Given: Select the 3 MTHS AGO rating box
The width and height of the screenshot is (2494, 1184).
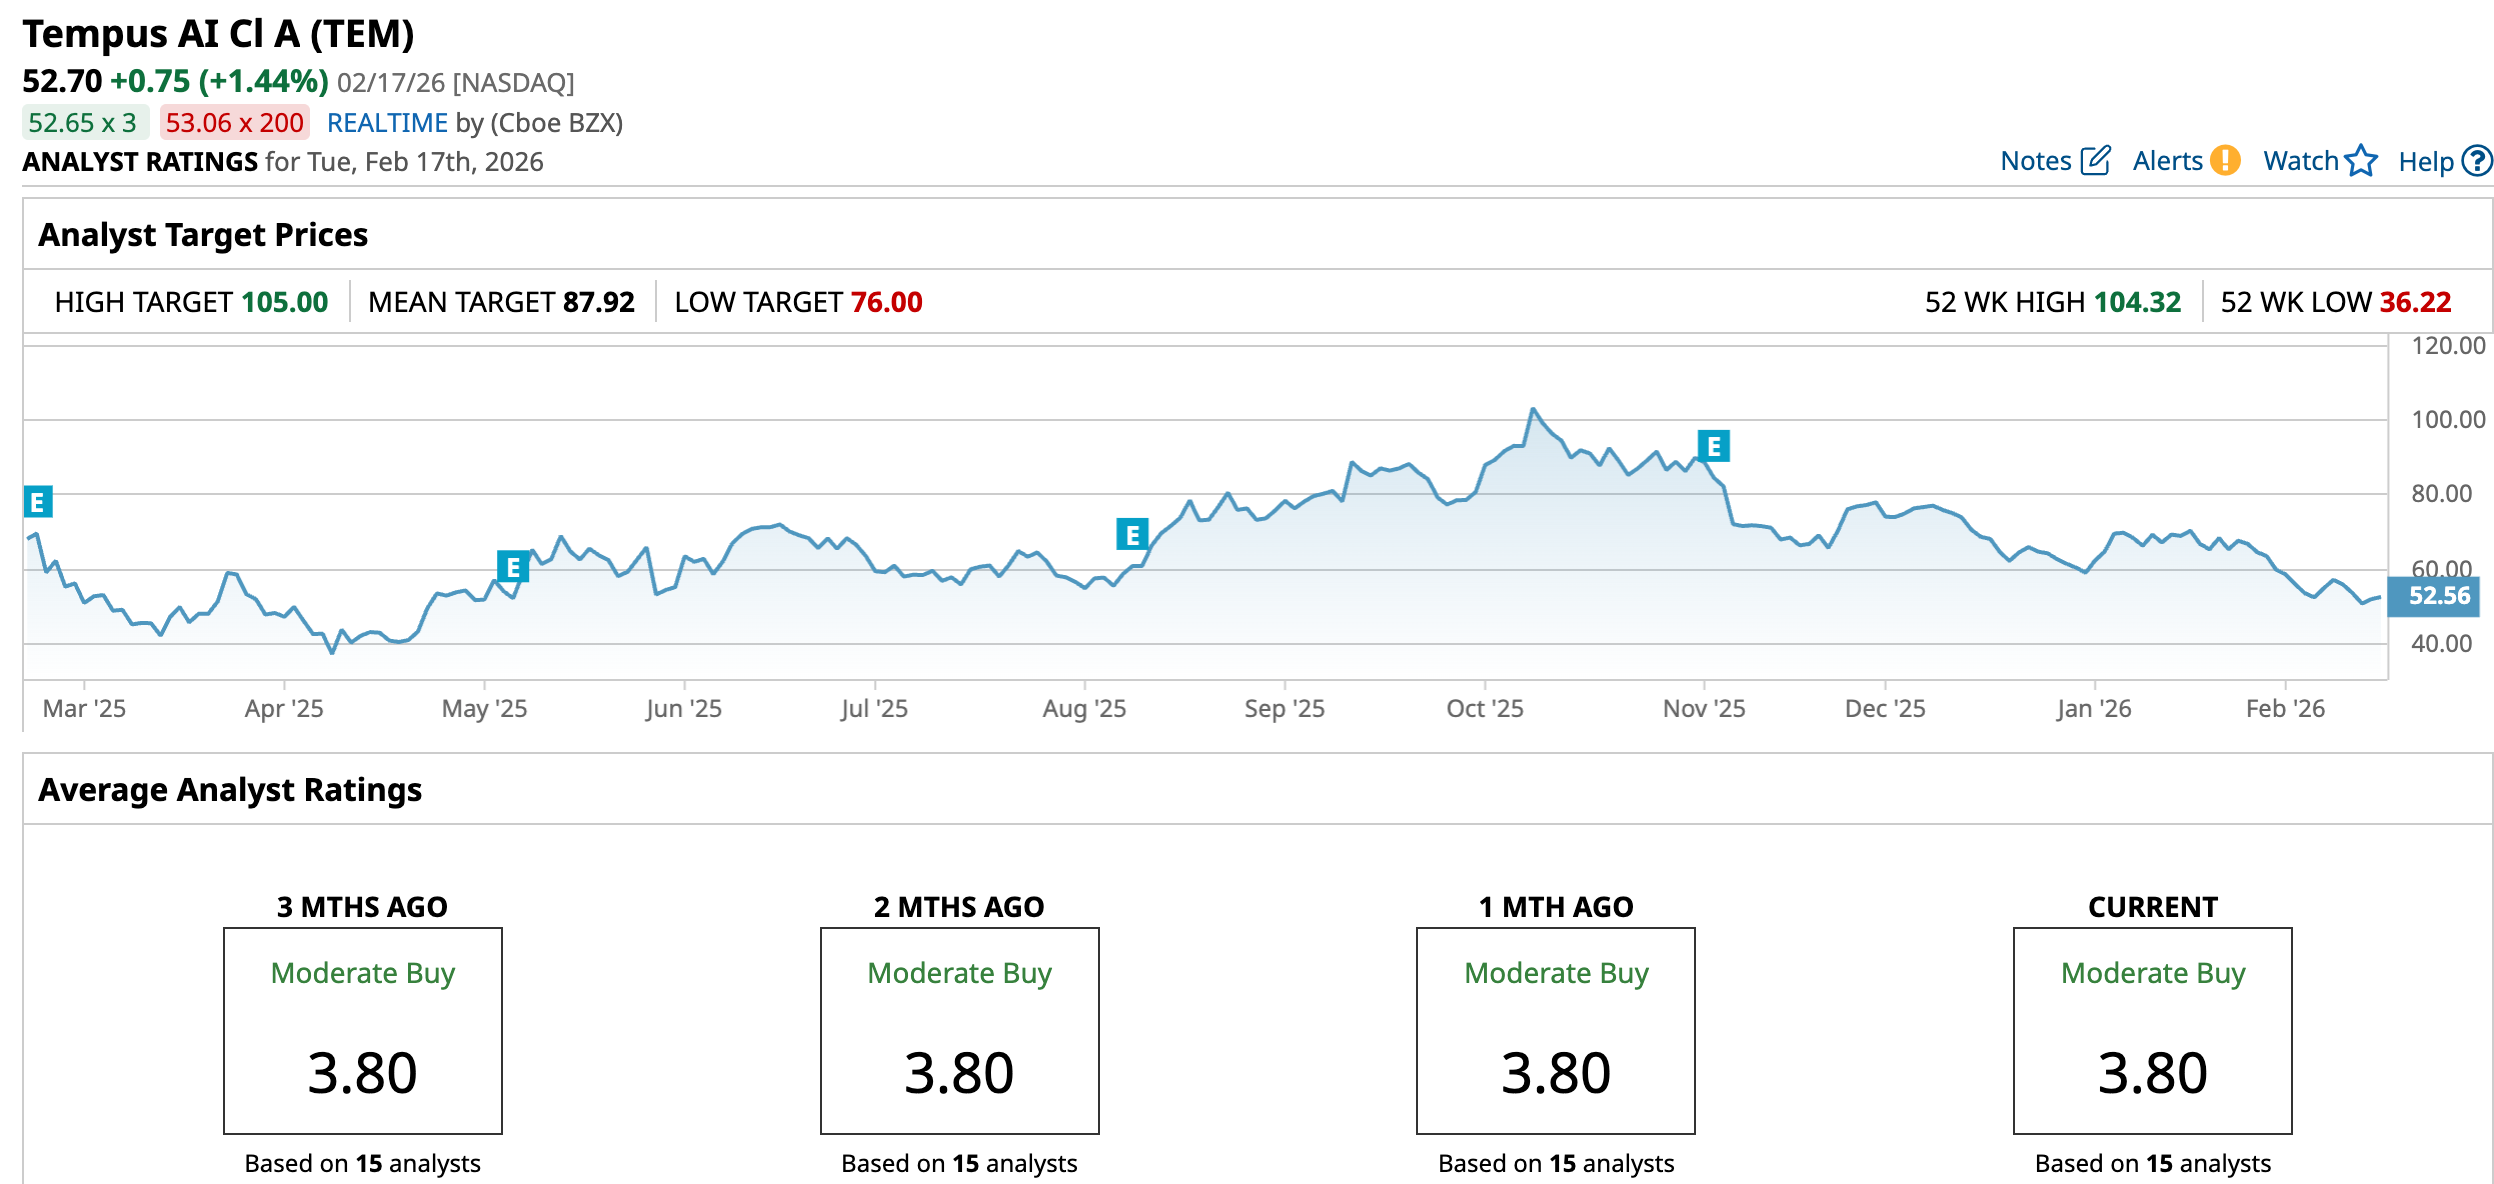Looking at the screenshot, I should coord(362,1031).
